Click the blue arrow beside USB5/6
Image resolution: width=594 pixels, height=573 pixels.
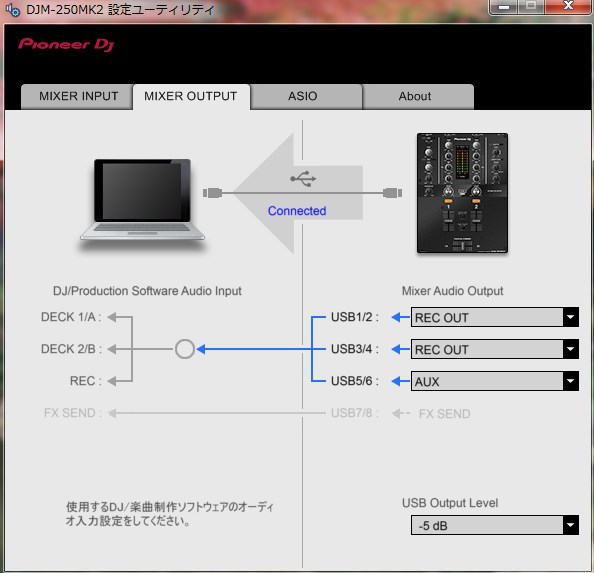coord(400,381)
